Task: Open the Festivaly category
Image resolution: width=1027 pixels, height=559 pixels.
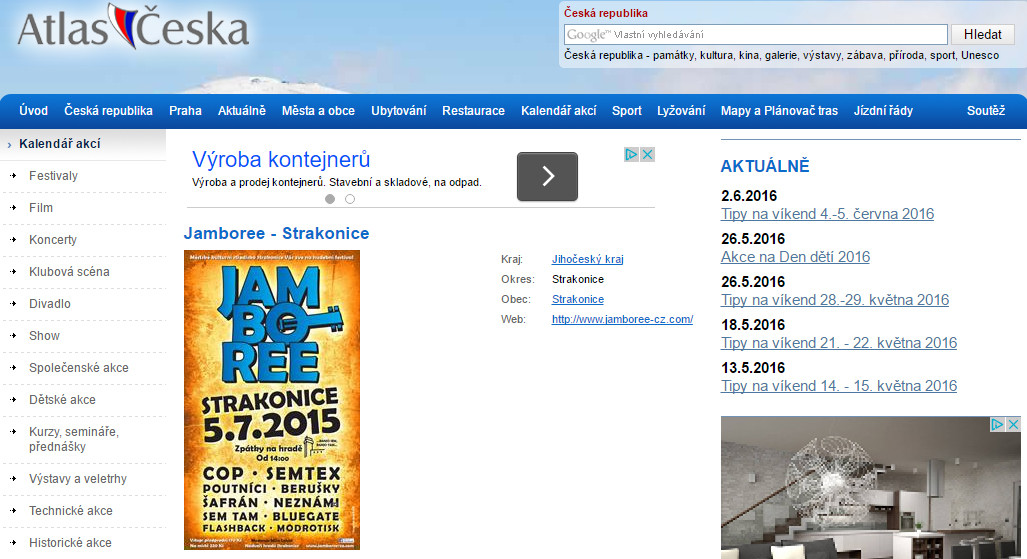Action: click(53, 176)
